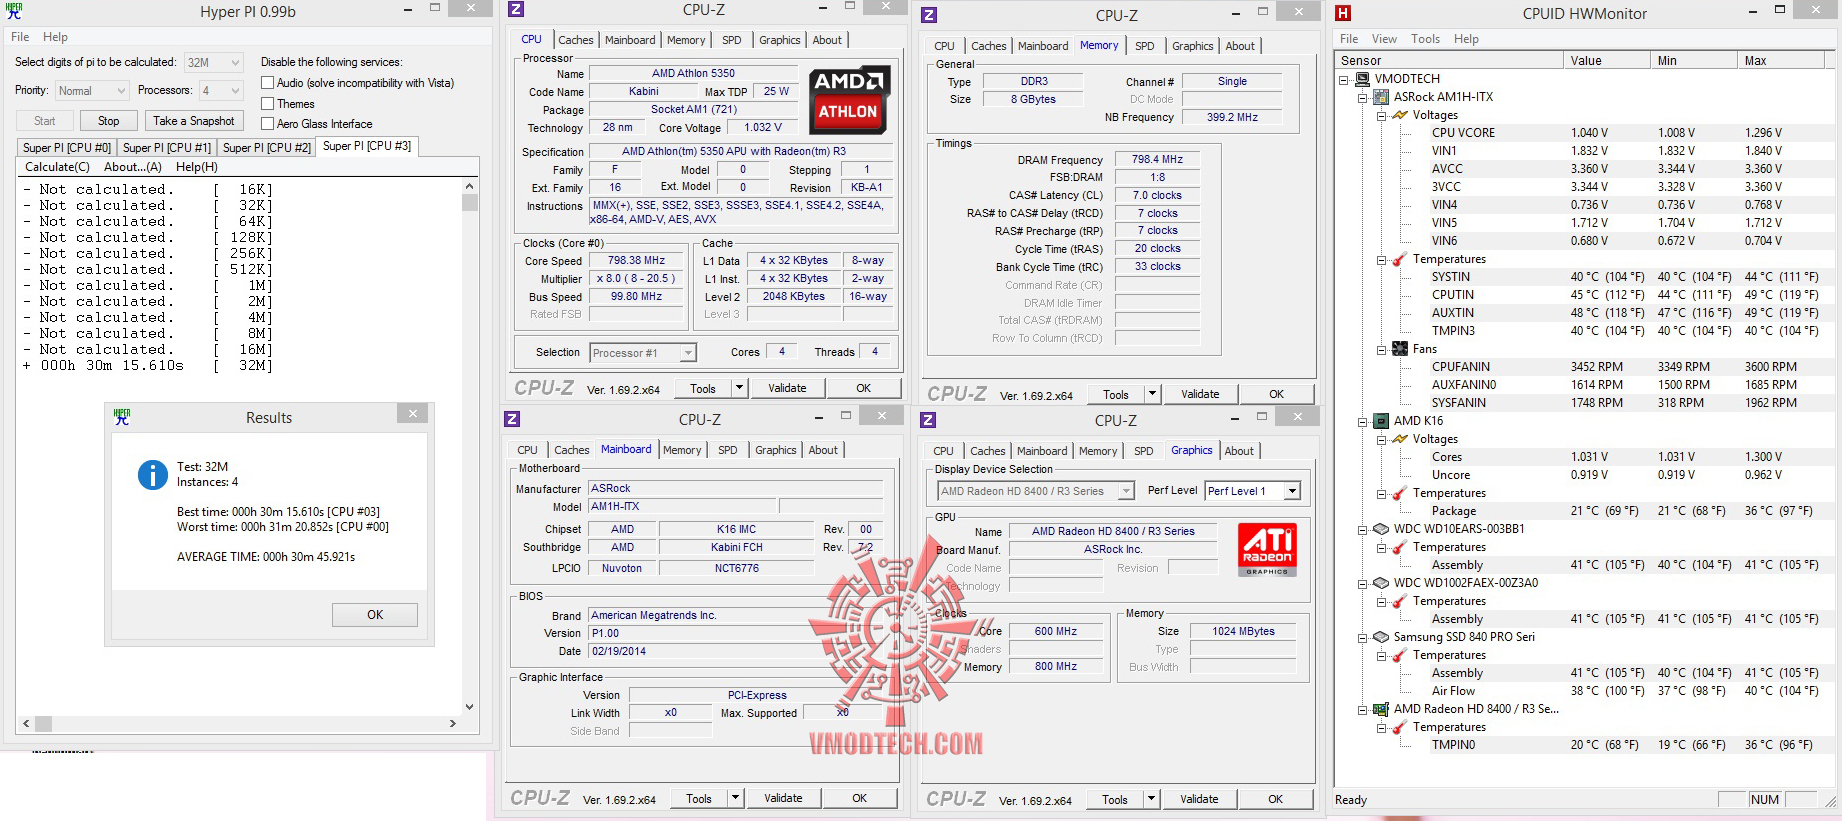The image size is (1842, 821).
Task: Open the Calculate(C) menu in Hyper PI
Action: pyautogui.click(x=57, y=167)
